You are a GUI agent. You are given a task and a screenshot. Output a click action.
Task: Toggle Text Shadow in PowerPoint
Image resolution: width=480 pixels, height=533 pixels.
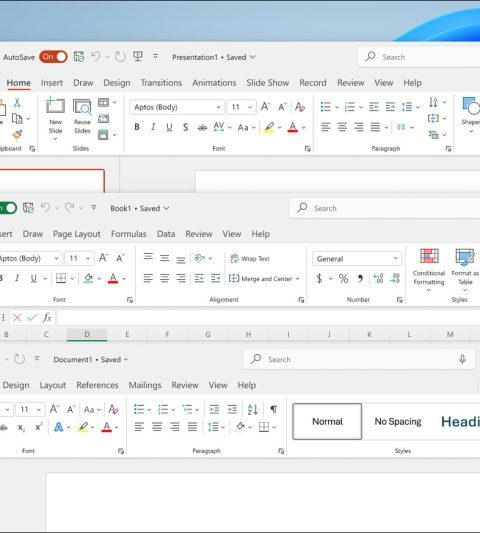pos(185,127)
